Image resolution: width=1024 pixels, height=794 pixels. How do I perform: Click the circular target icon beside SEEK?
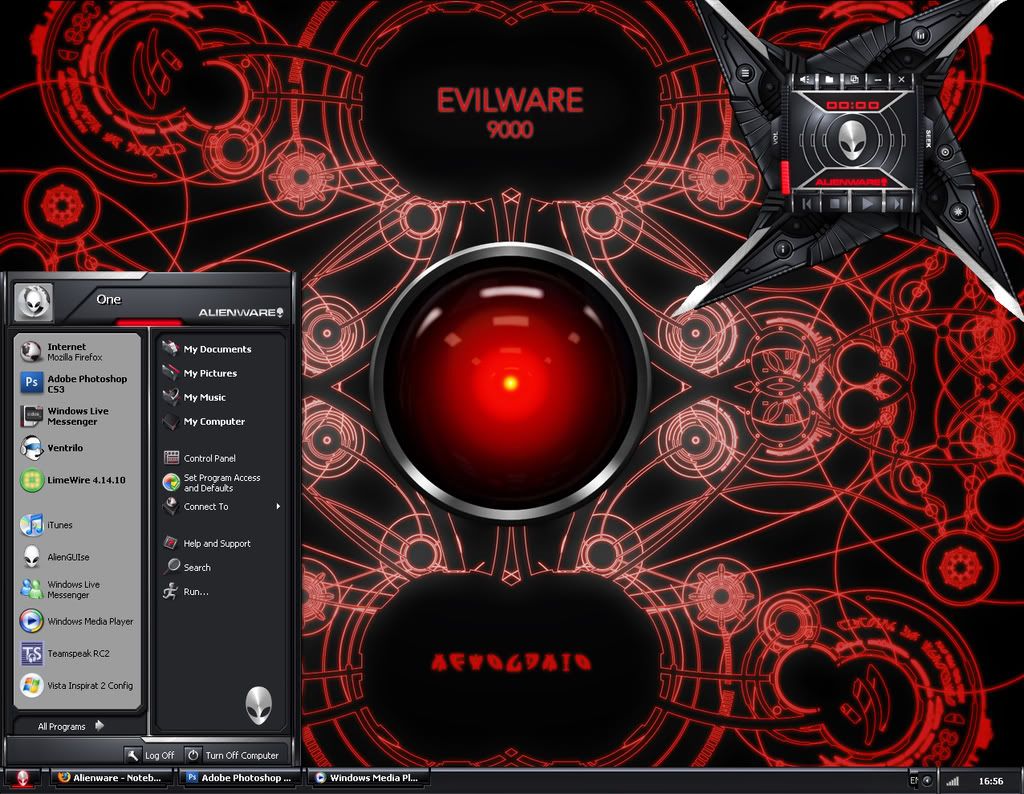pos(945,152)
